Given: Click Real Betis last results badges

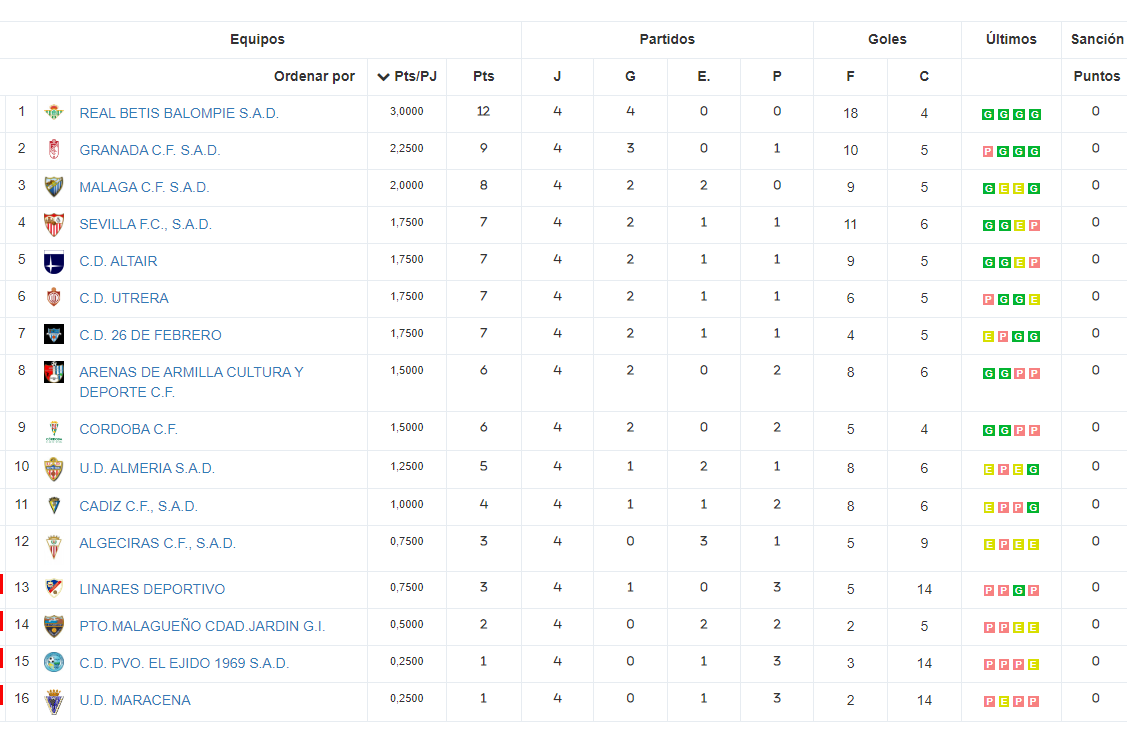Looking at the screenshot, I should coord(1011,114).
